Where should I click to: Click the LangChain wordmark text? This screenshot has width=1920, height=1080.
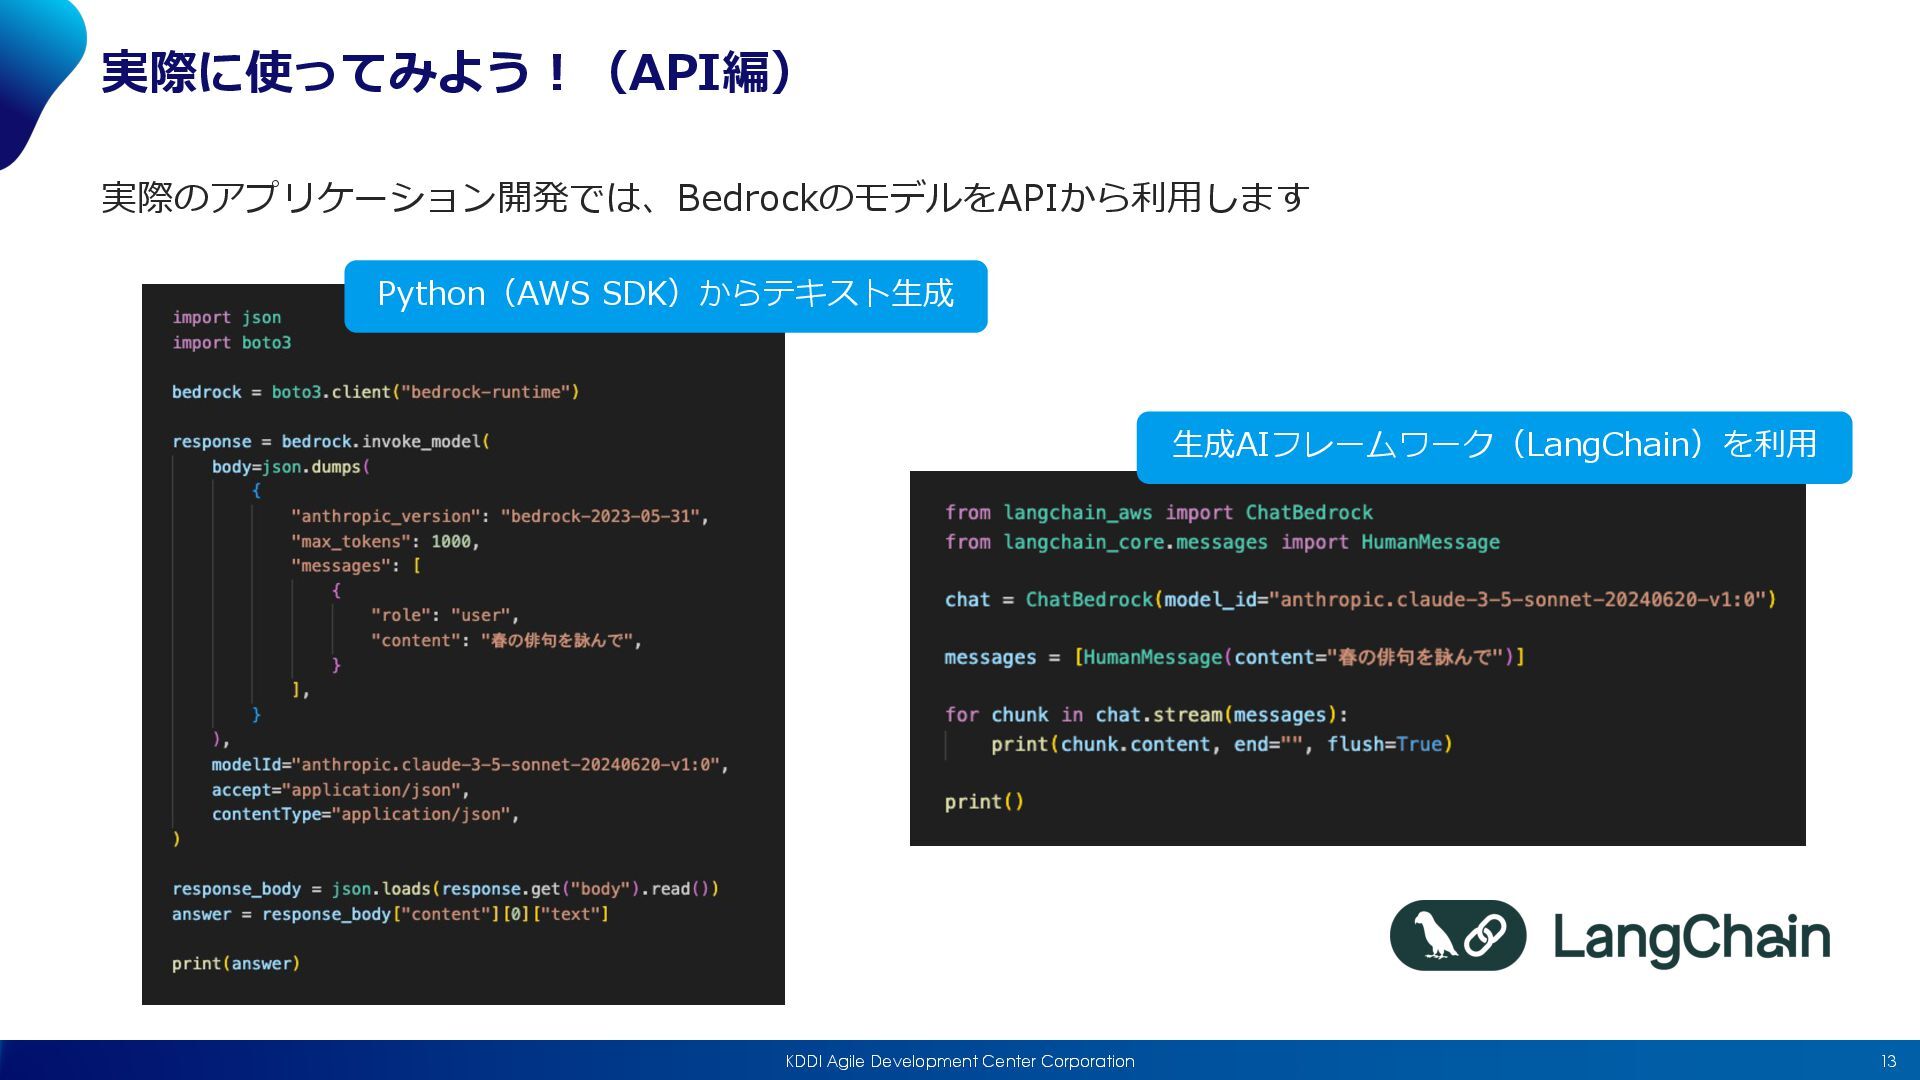1691,938
